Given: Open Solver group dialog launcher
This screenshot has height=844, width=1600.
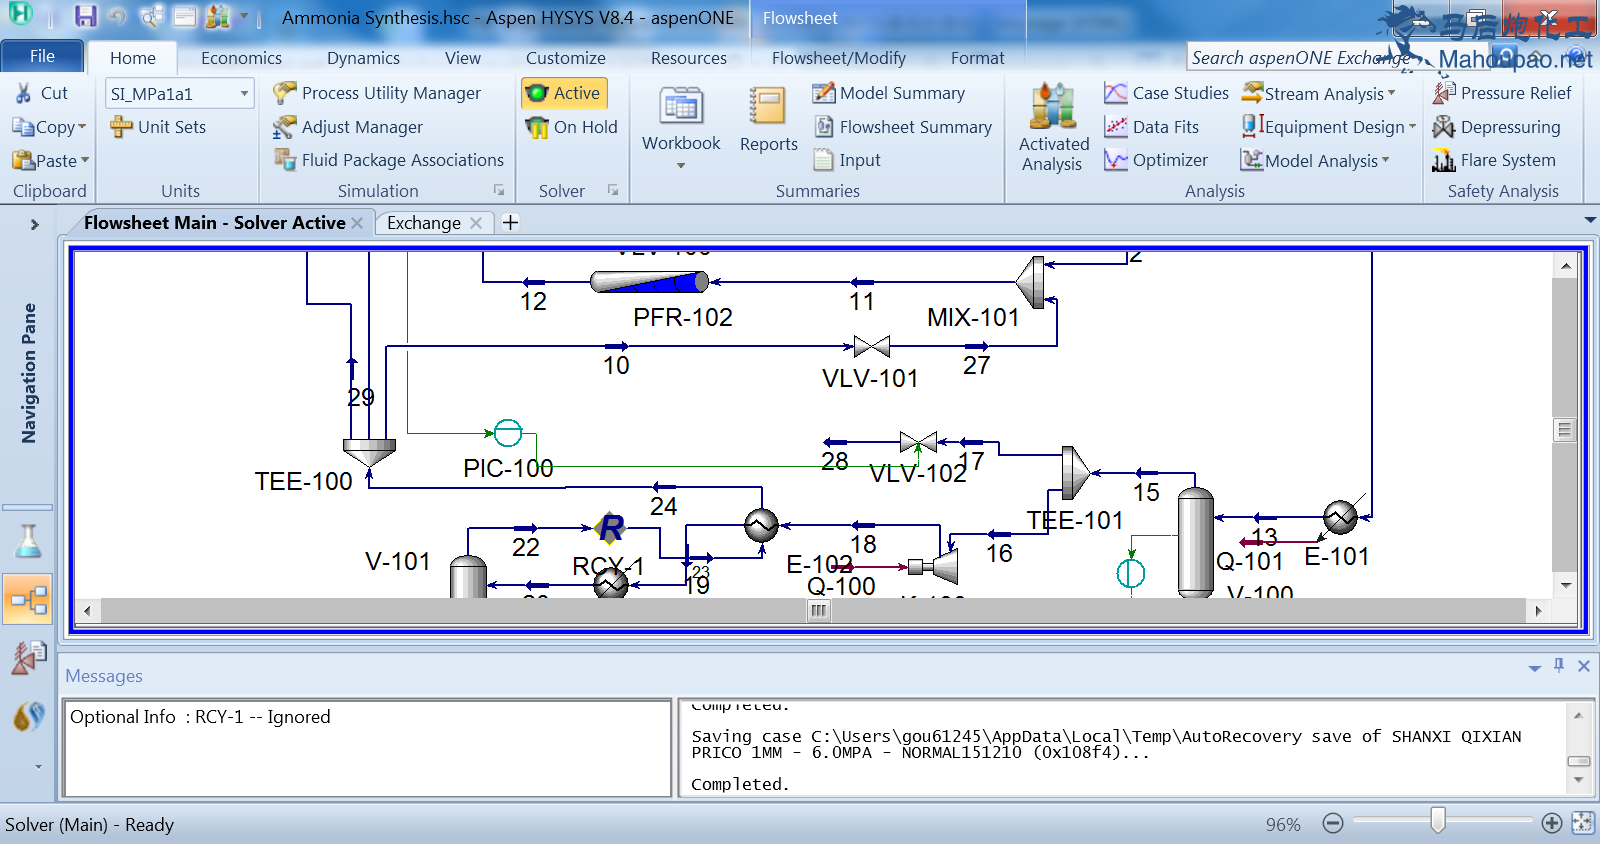Looking at the screenshot, I should tap(613, 190).
